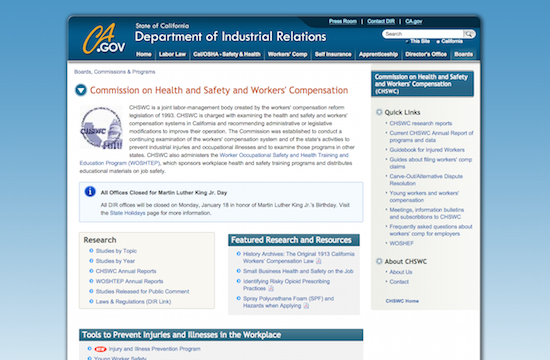Click the Quick Links gear icon
550x360 pixels.
(379, 112)
